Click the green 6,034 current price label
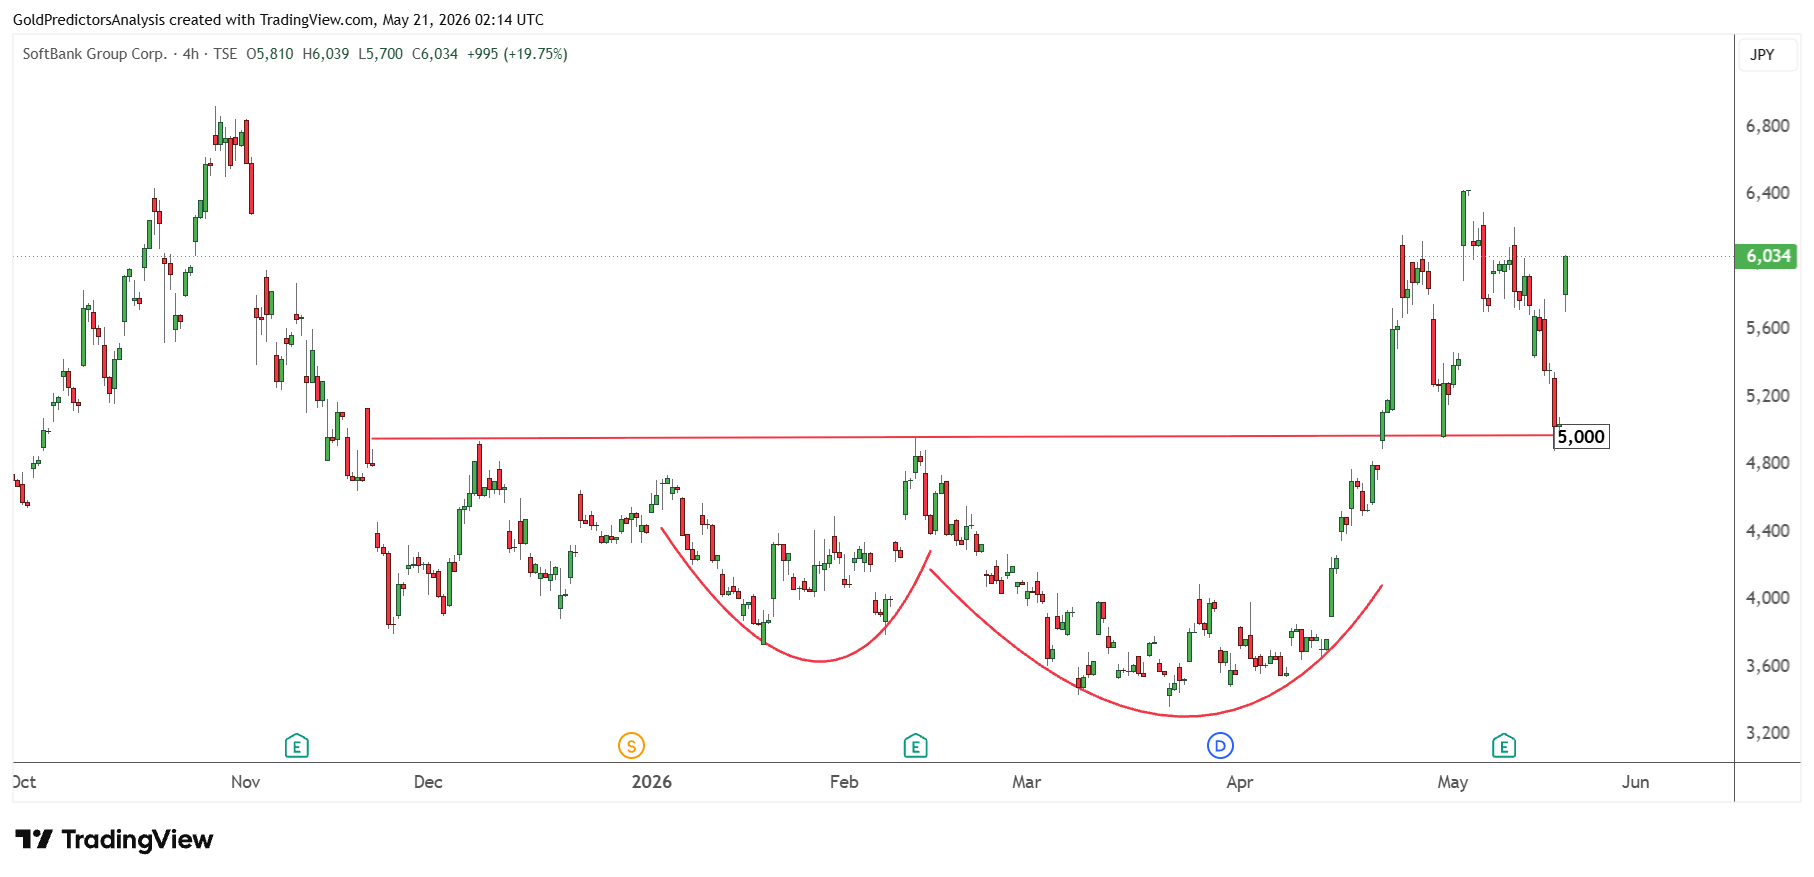Viewport: 1814px width, 877px height. (1767, 256)
